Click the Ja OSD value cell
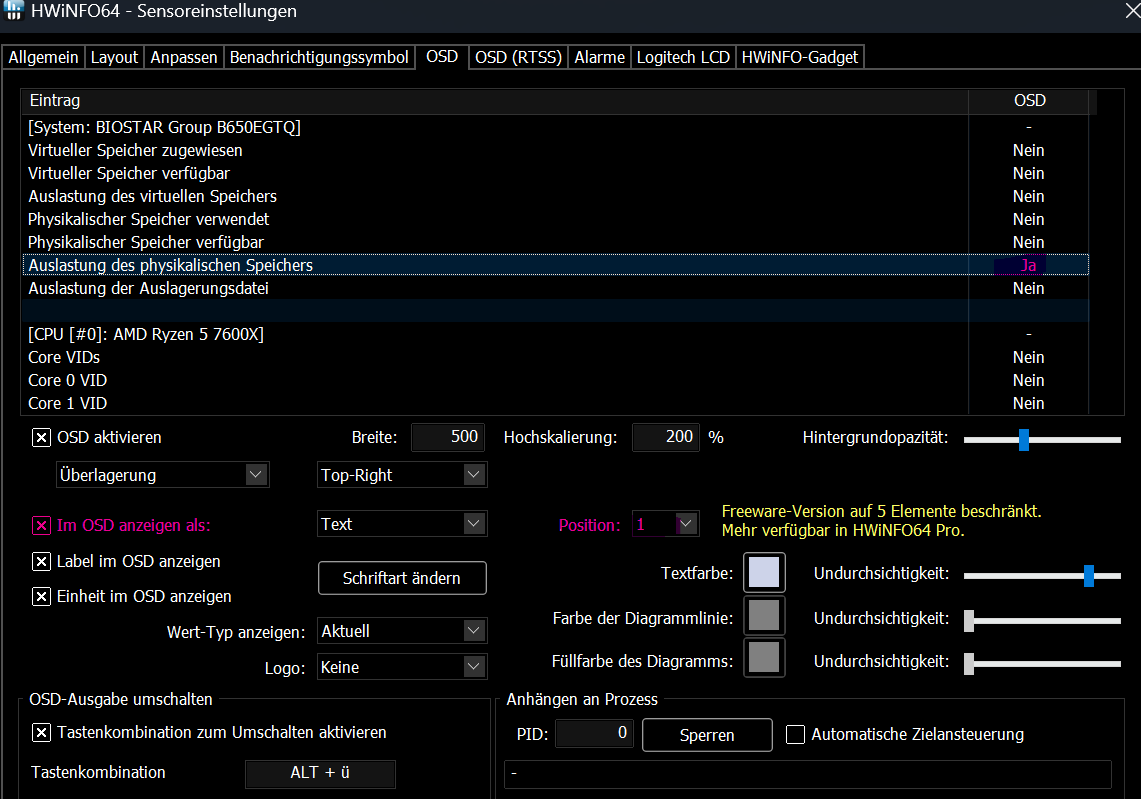 [1028, 266]
